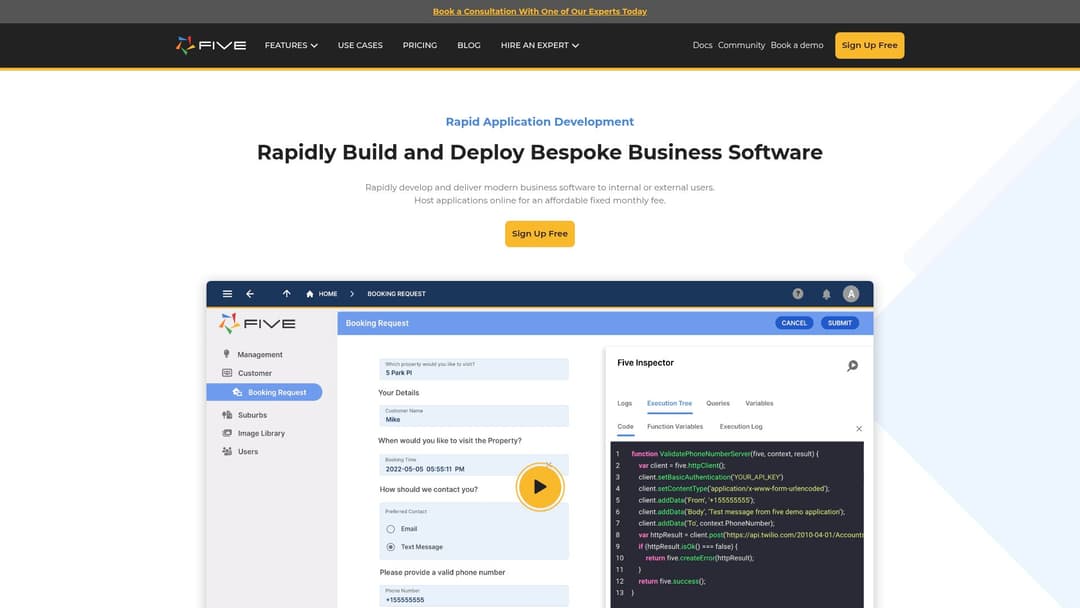The image size is (1080, 608).
Task: Click the Customer sidebar icon
Action: (x=227, y=373)
